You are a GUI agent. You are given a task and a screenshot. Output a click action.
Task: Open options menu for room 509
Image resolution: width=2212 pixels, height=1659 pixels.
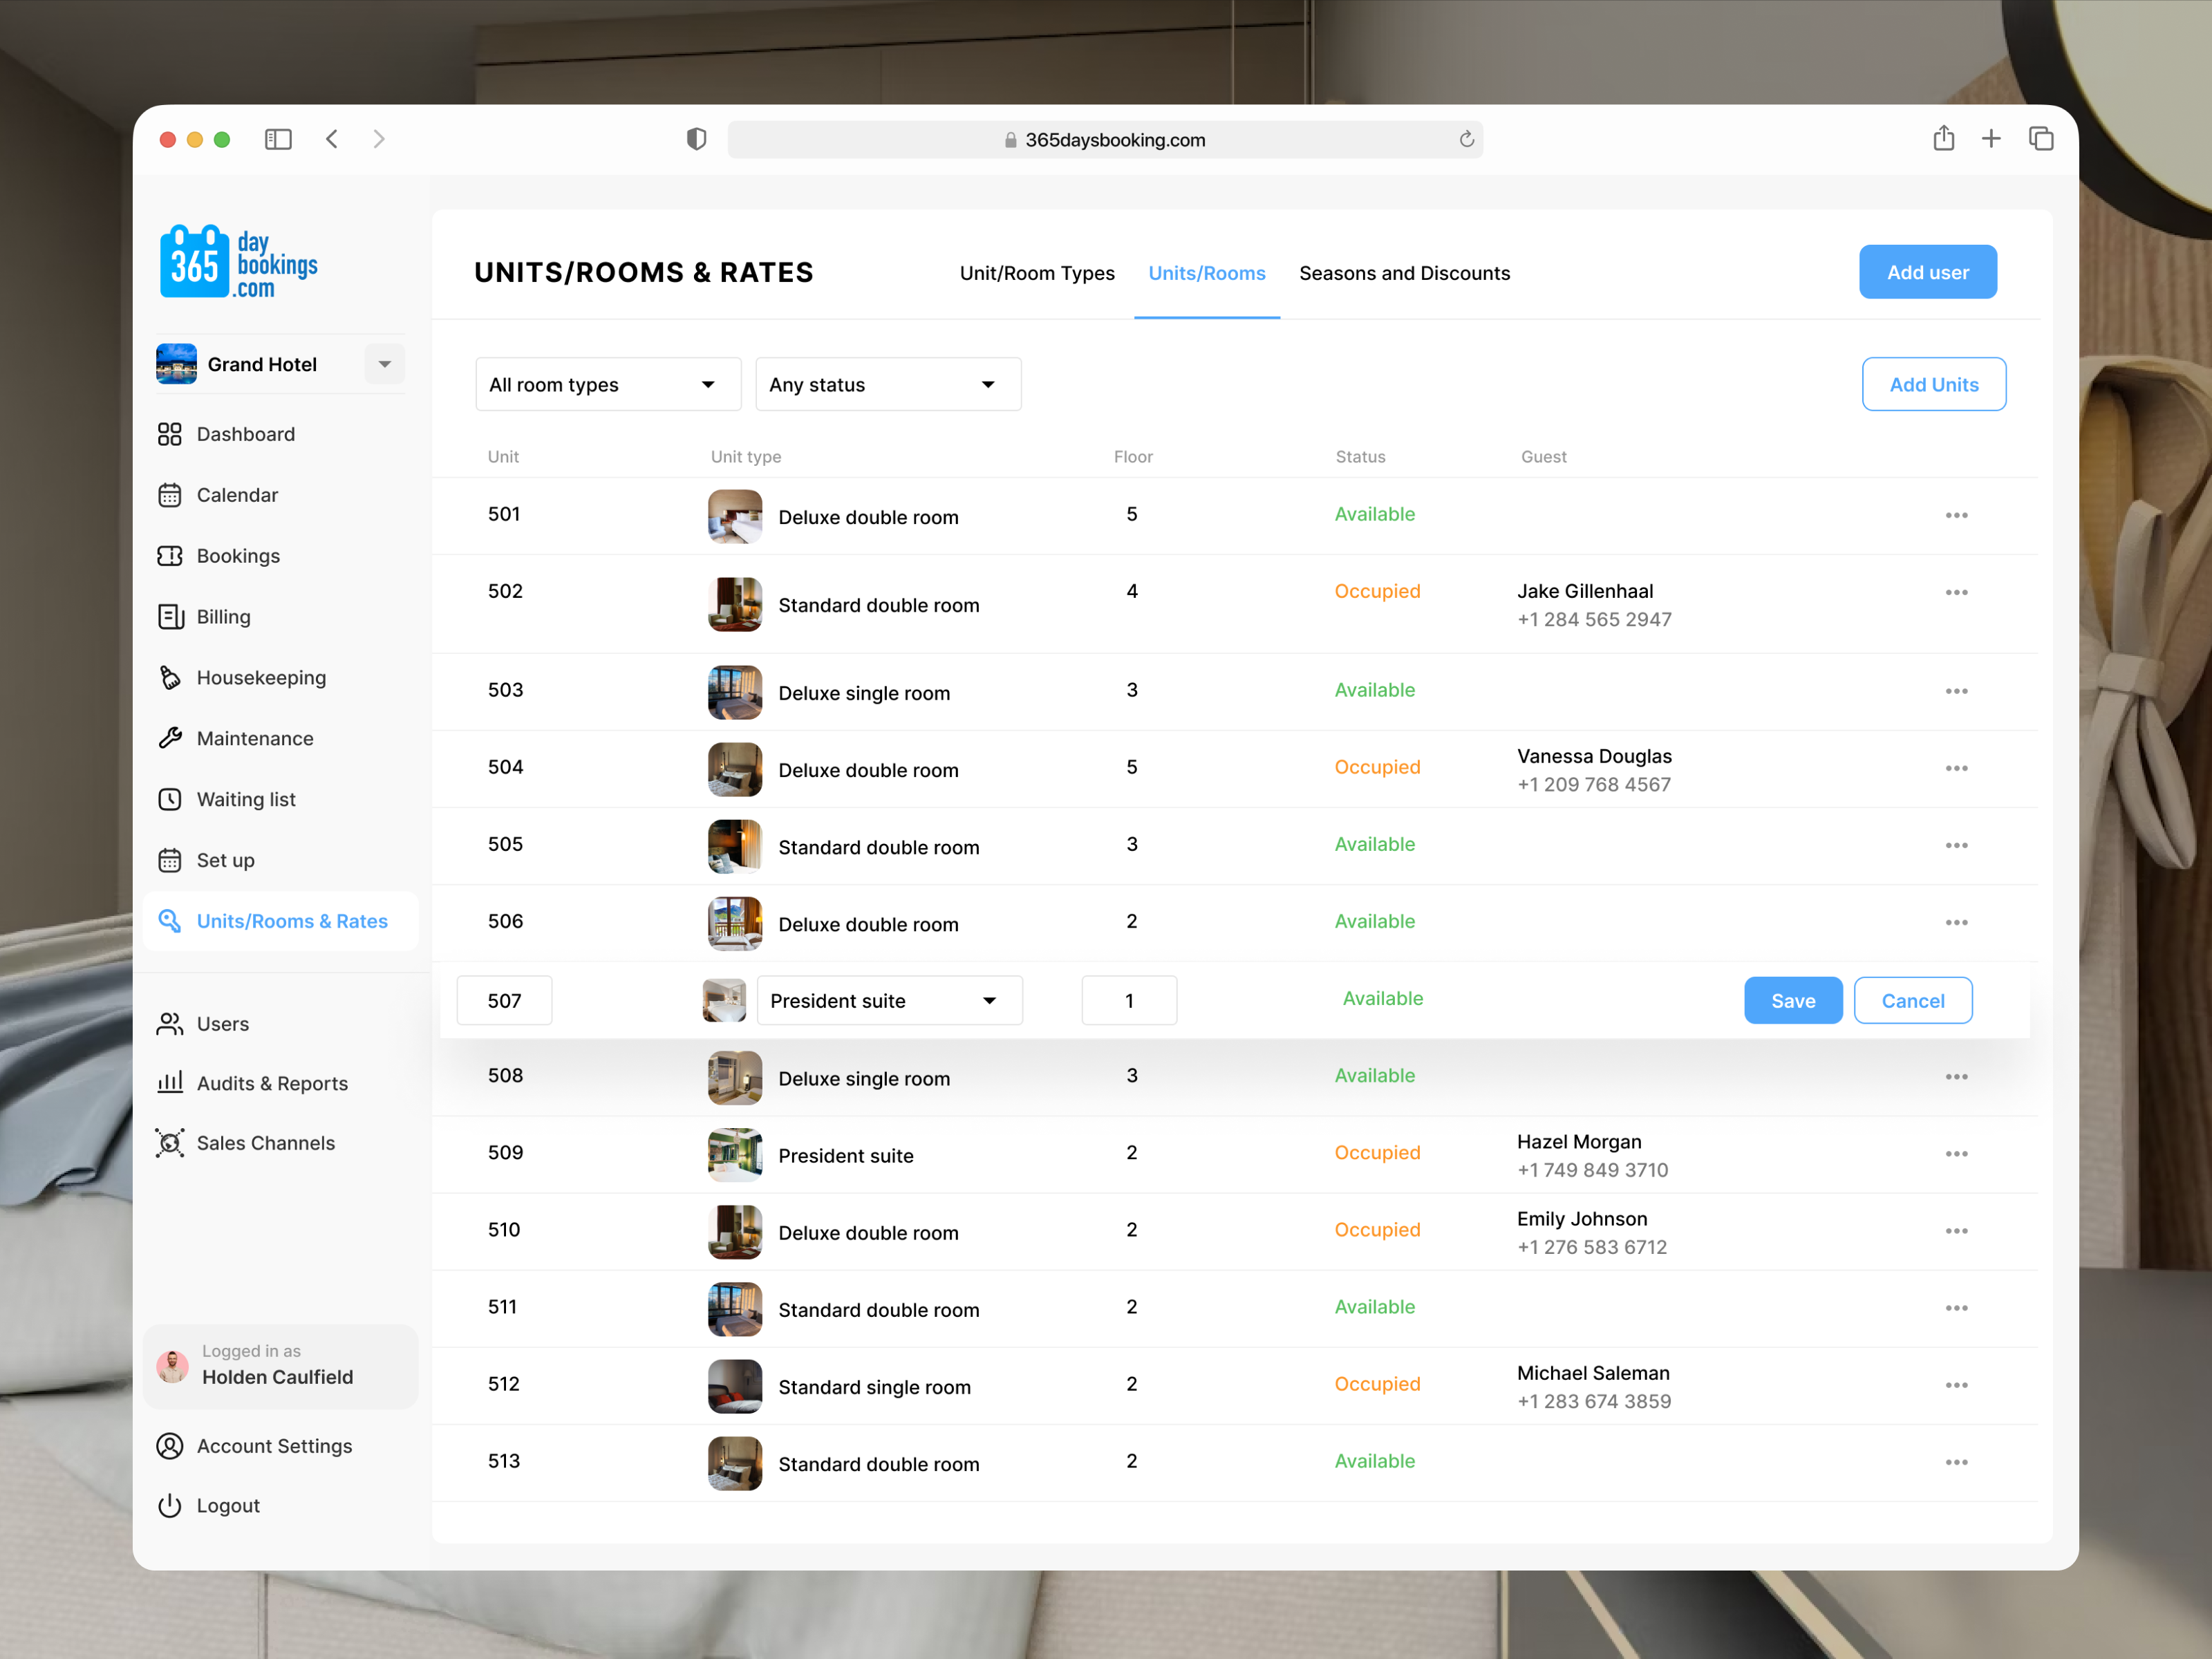(1956, 1154)
